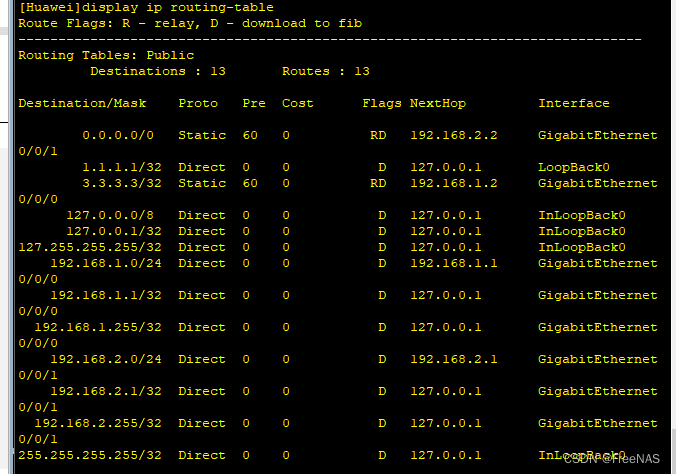
Task: Select destination 255.255.255.255/32
Action: click(x=90, y=455)
